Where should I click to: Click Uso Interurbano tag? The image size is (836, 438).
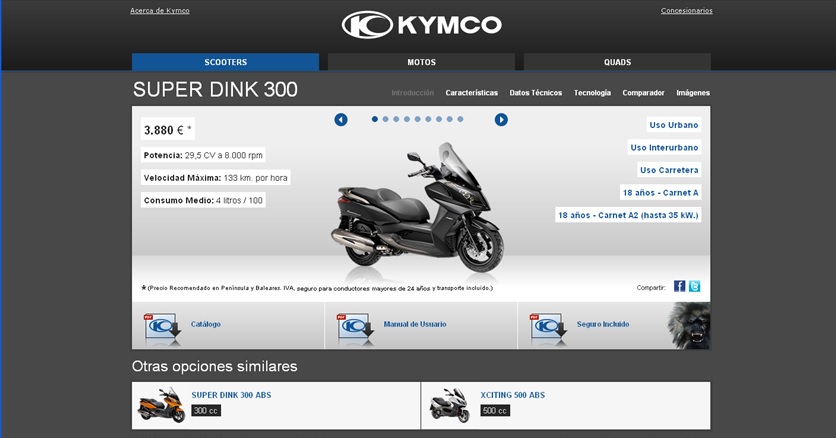(664, 148)
